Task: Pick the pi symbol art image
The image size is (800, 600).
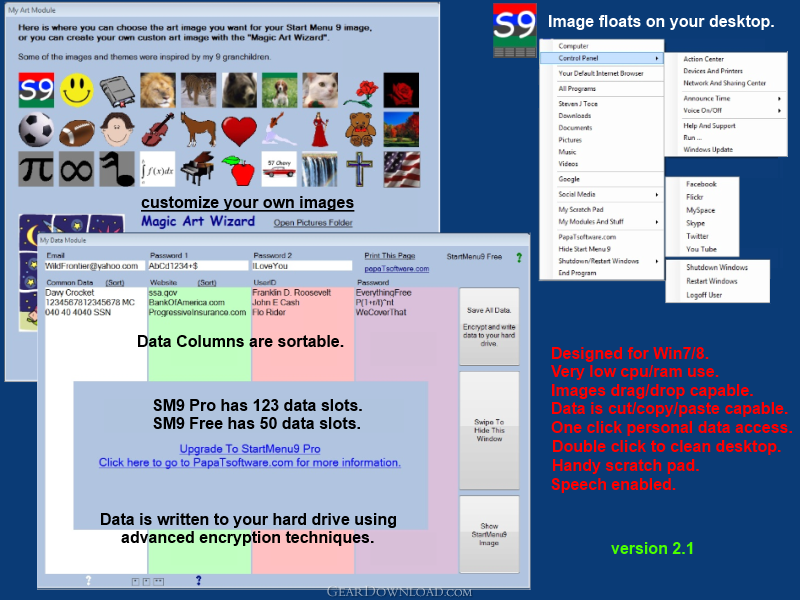Action: pos(36,169)
